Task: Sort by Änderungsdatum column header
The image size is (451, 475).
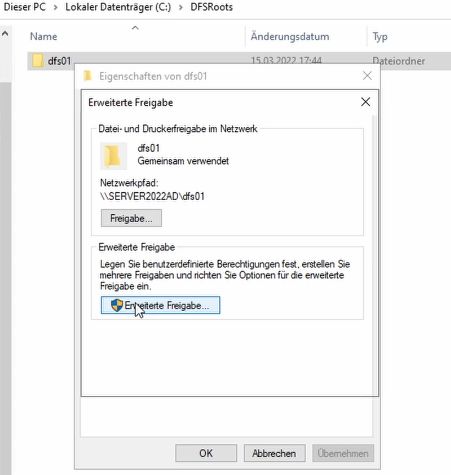Action: (290, 36)
